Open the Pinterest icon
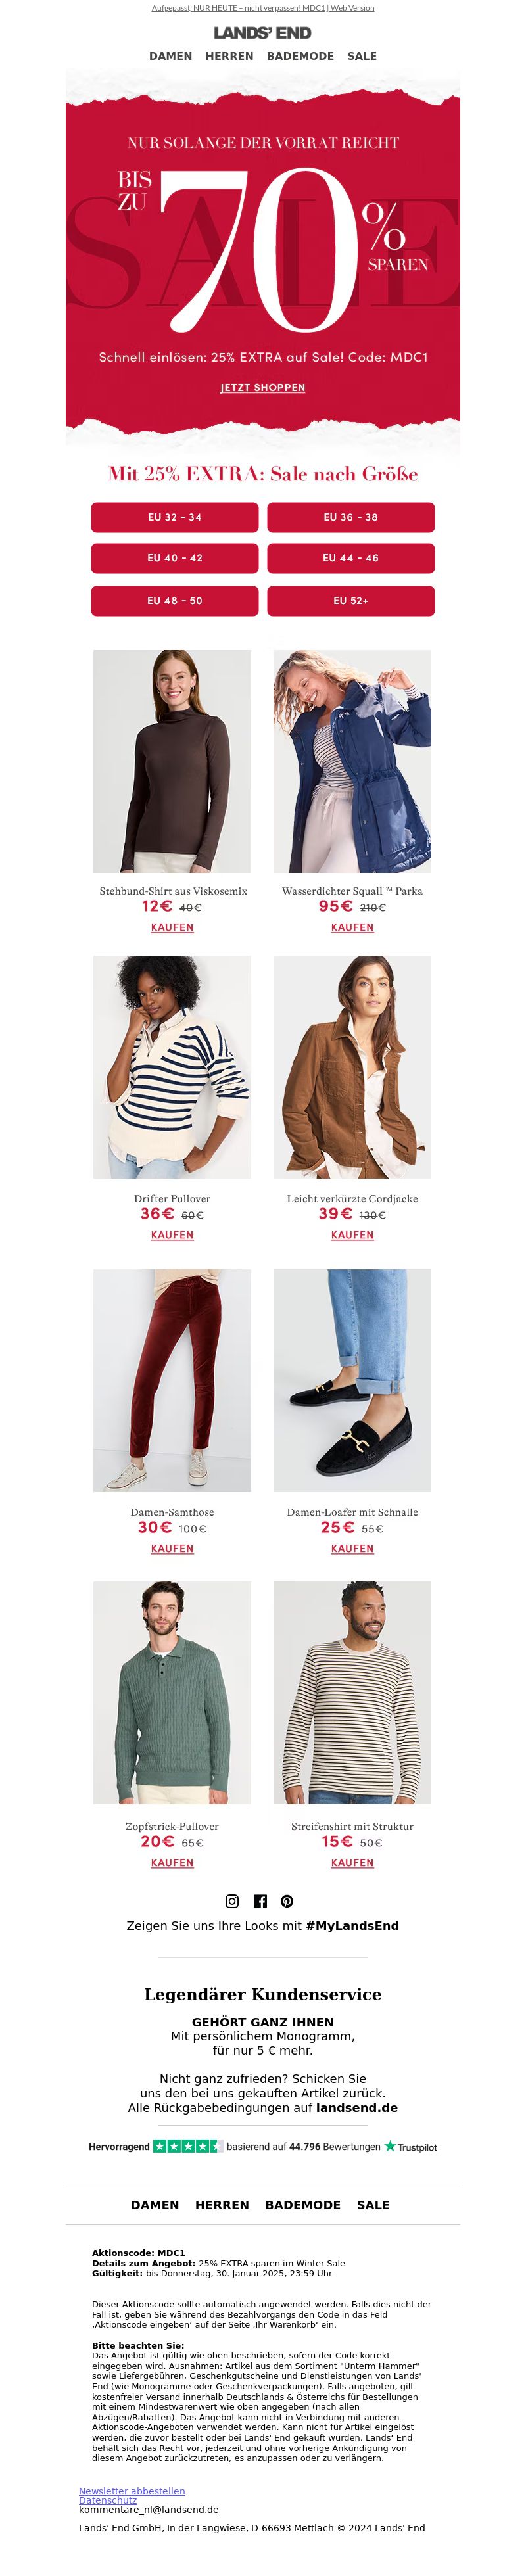The width and height of the screenshot is (526, 2576). 287,1901
